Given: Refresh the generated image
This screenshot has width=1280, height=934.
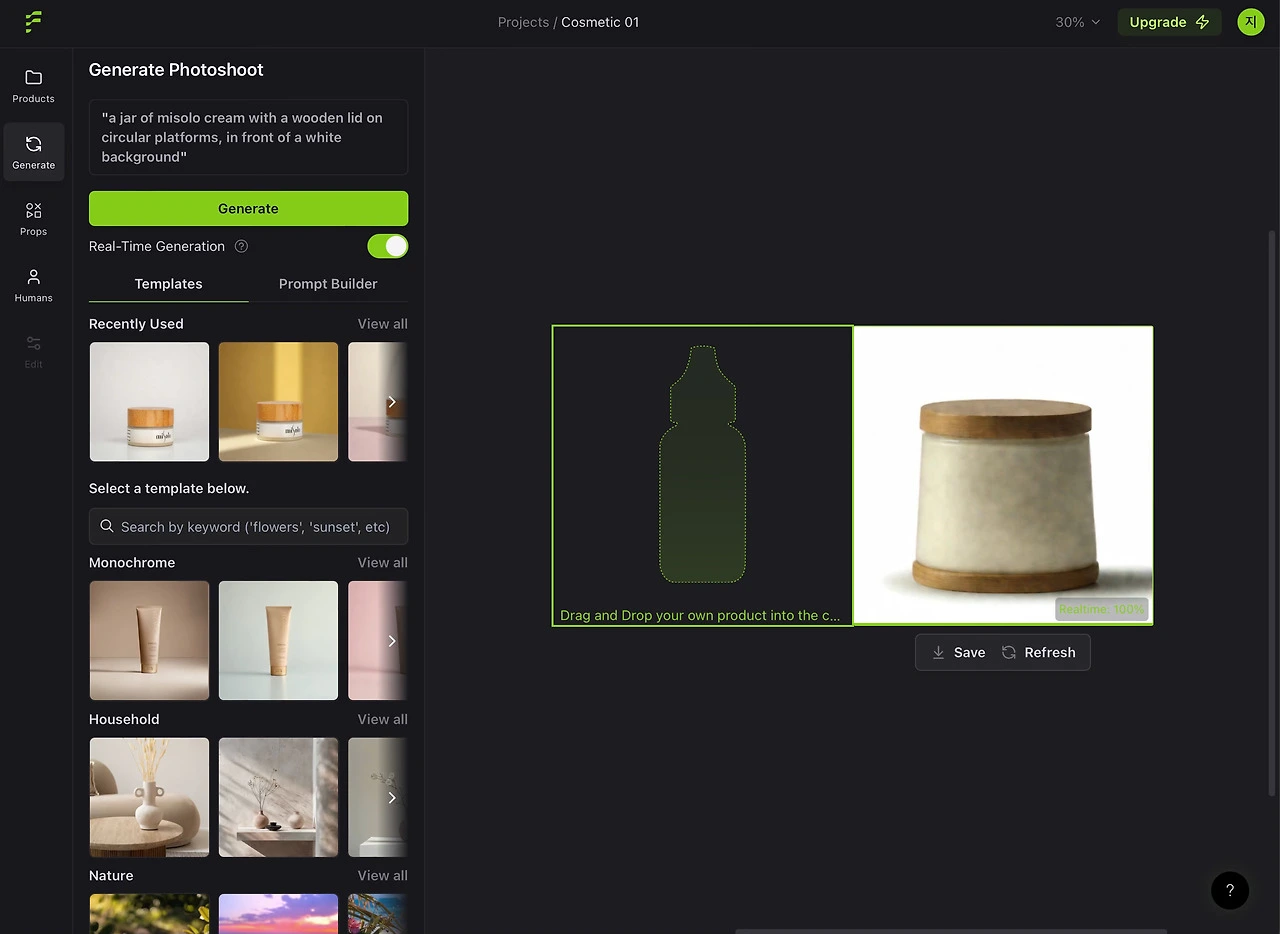Looking at the screenshot, I should pyautogui.click(x=1039, y=652).
